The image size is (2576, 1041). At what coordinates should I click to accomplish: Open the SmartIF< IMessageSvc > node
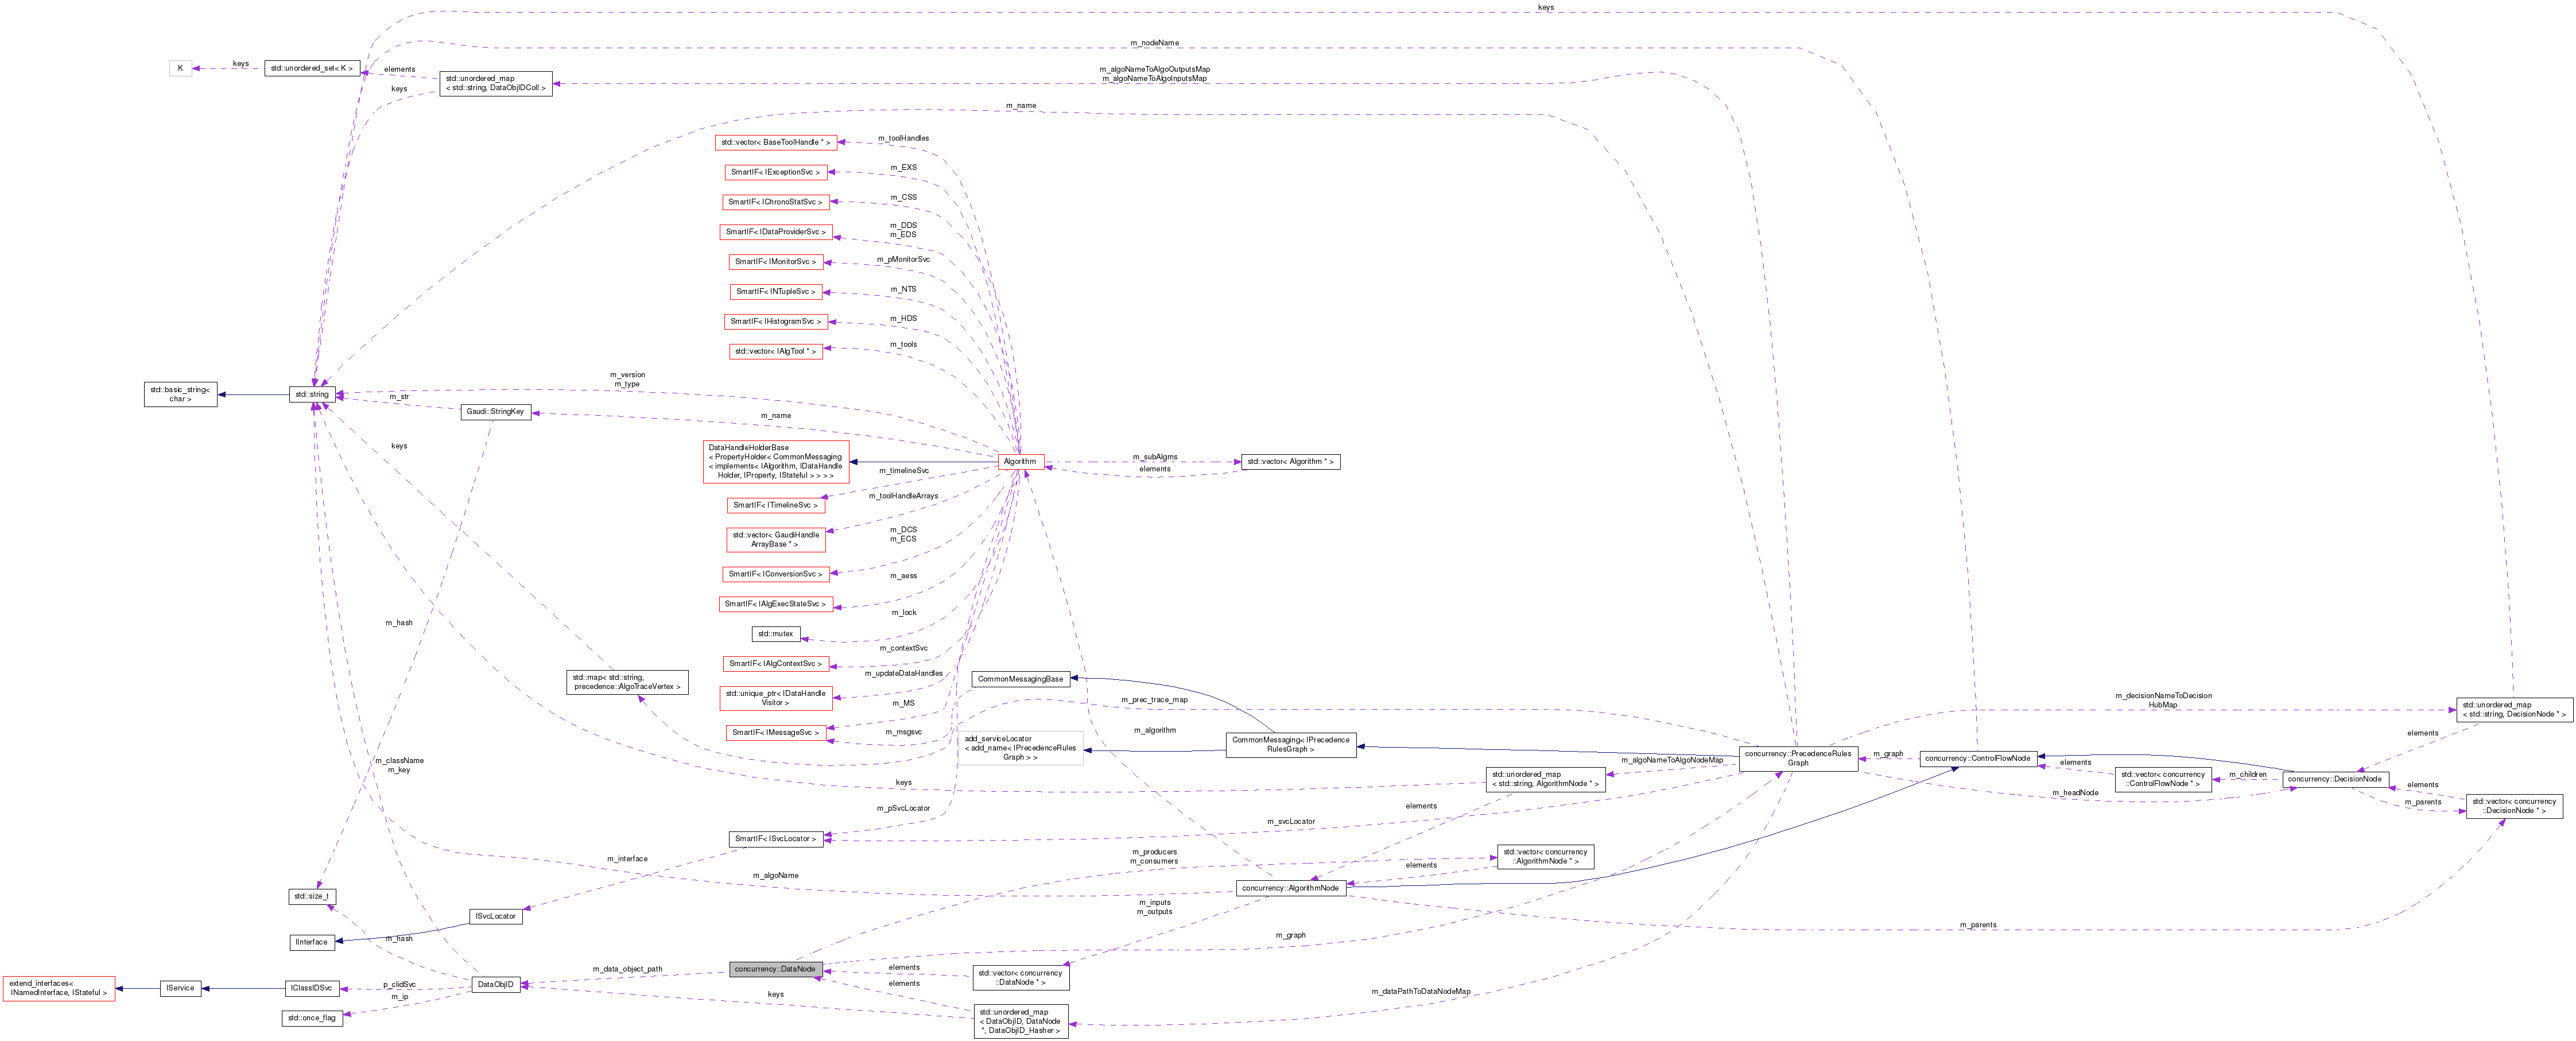pos(775,731)
